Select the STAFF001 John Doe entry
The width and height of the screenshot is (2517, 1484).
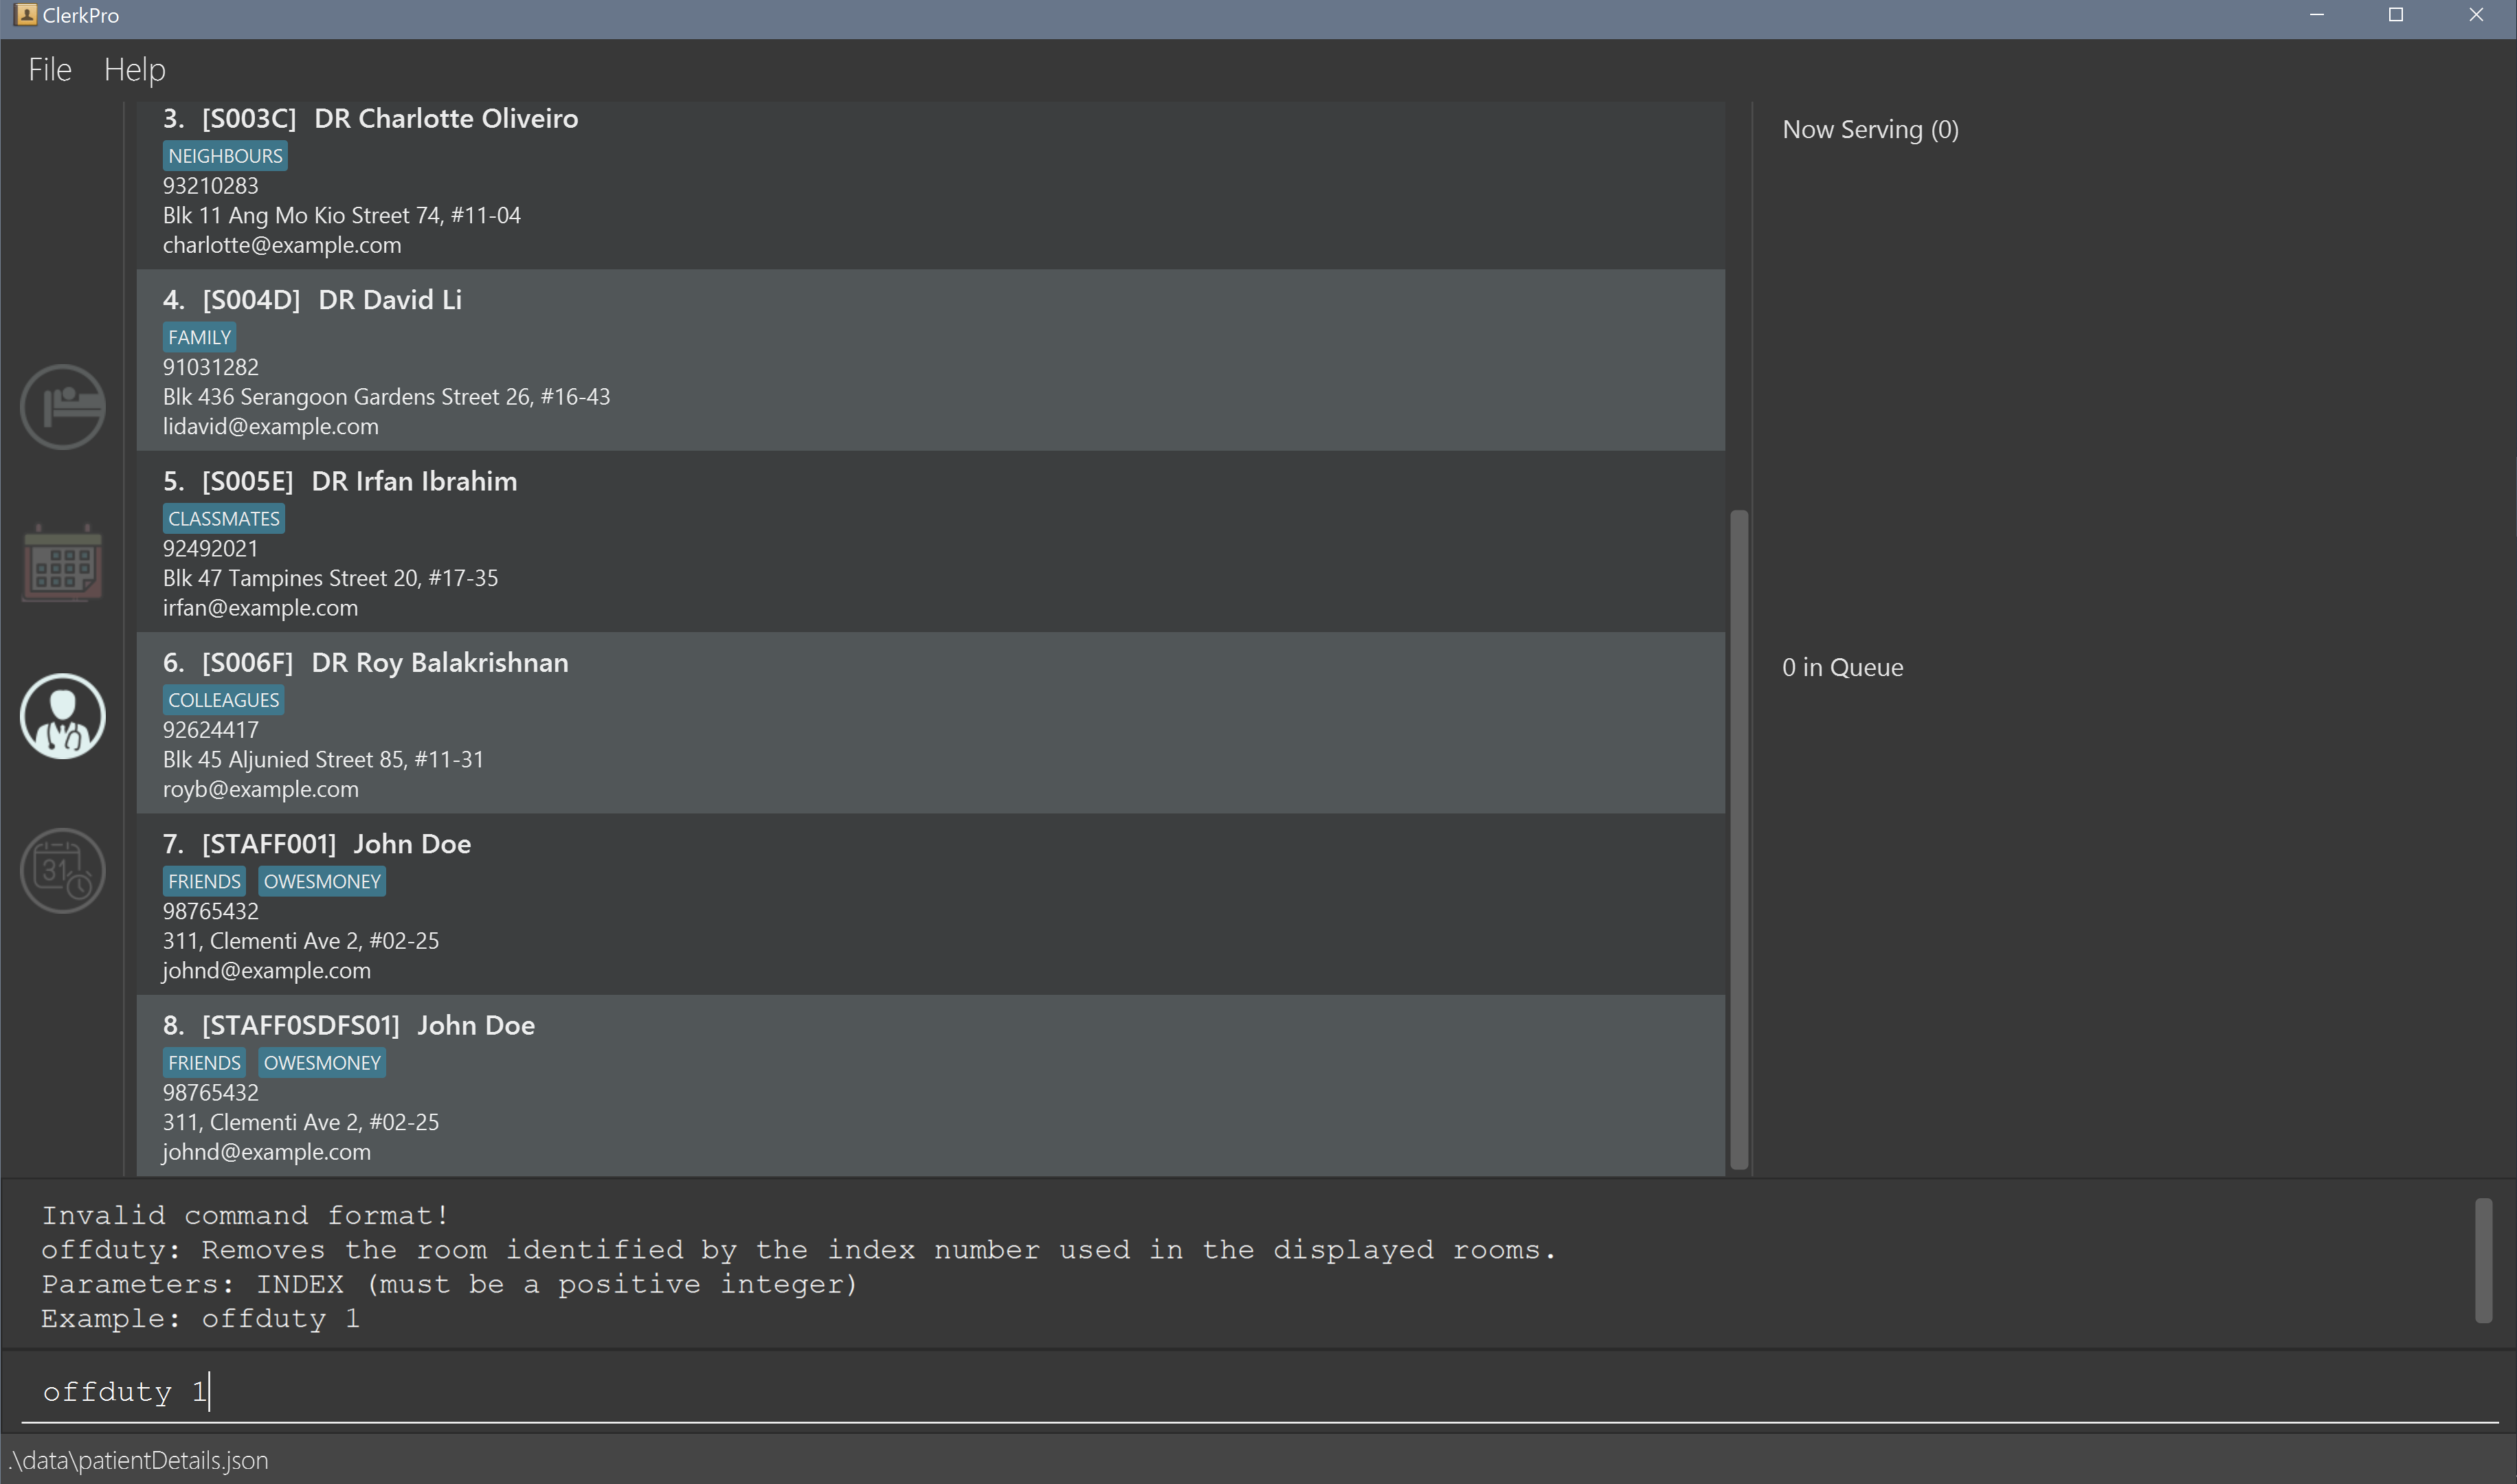coord(930,905)
